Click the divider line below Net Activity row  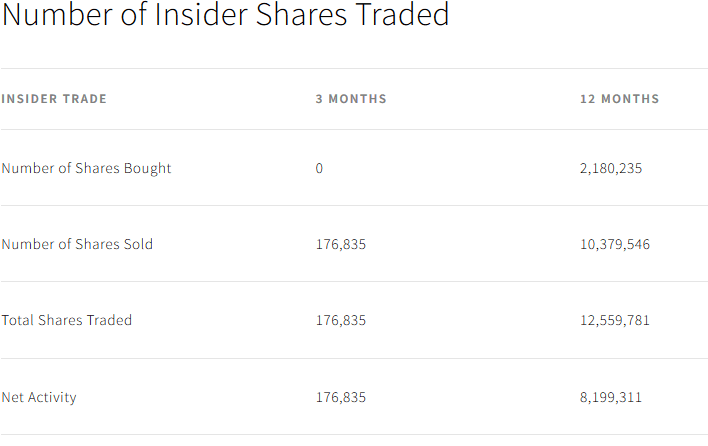coord(354,434)
